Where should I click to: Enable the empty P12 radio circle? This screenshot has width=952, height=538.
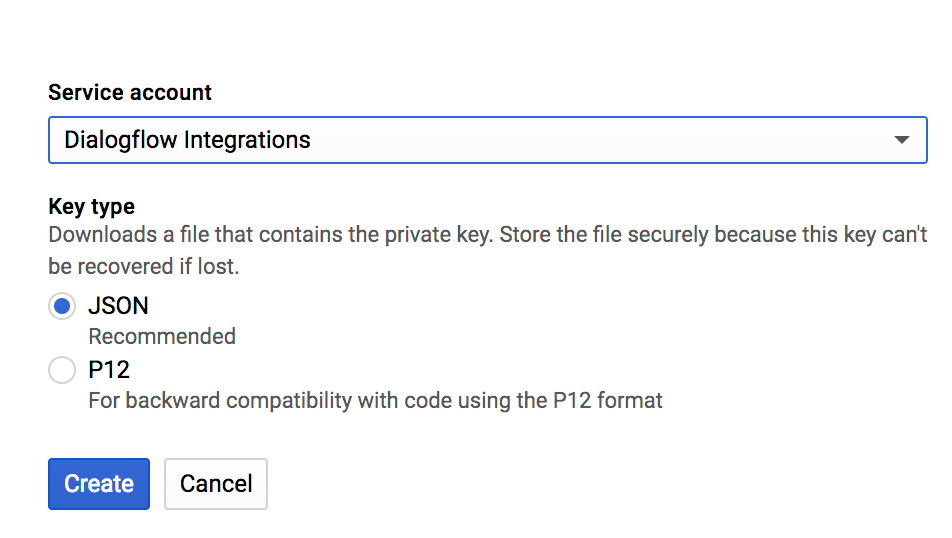point(62,370)
